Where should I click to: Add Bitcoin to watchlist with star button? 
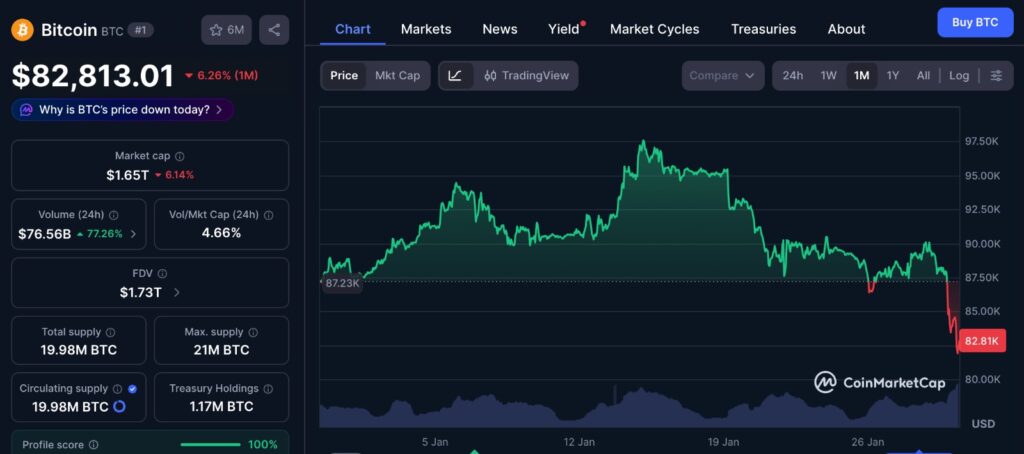pos(226,29)
